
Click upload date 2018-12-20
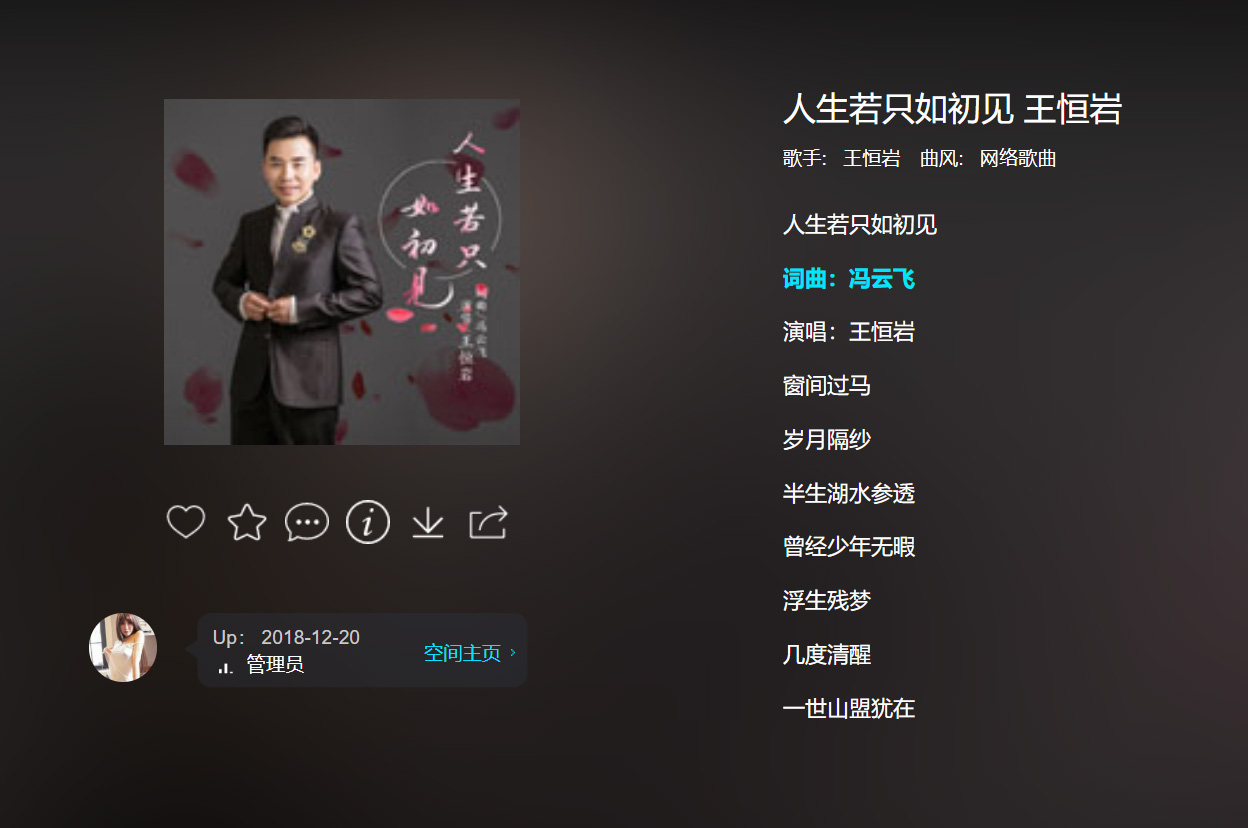coord(310,638)
